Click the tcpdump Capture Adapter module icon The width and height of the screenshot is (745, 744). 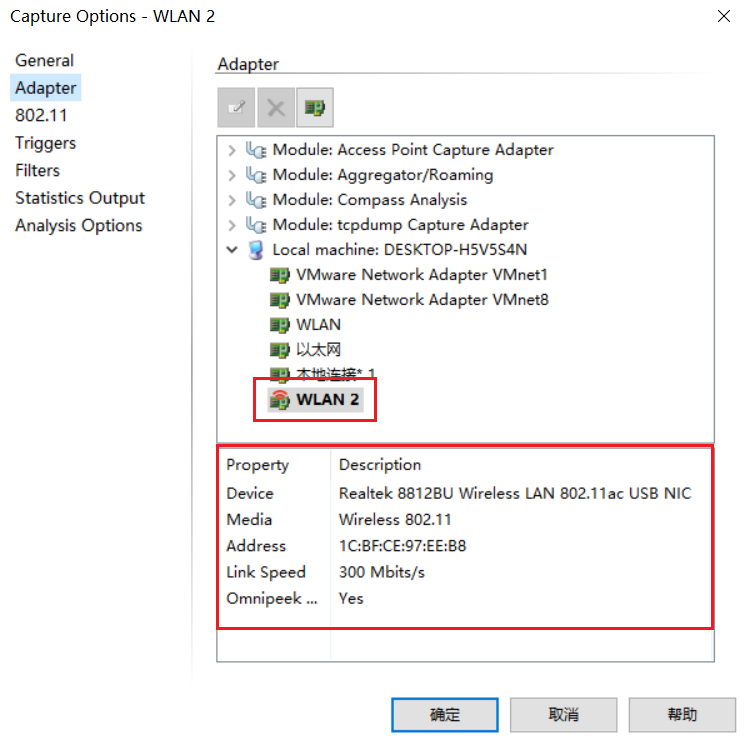(256, 225)
